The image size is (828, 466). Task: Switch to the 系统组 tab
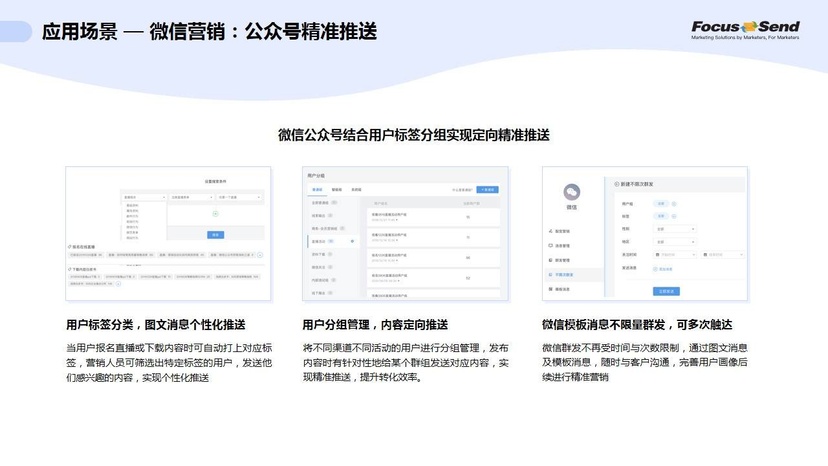[x=356, y=190]
